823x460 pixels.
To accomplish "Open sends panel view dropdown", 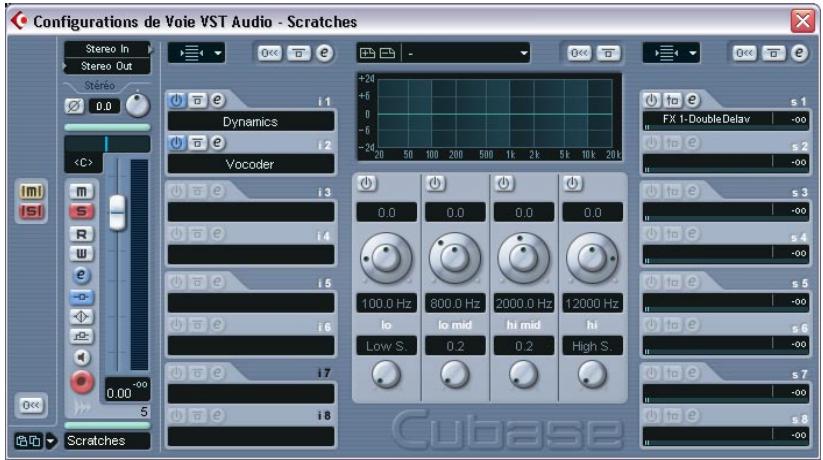I will [x=671, y=53].
